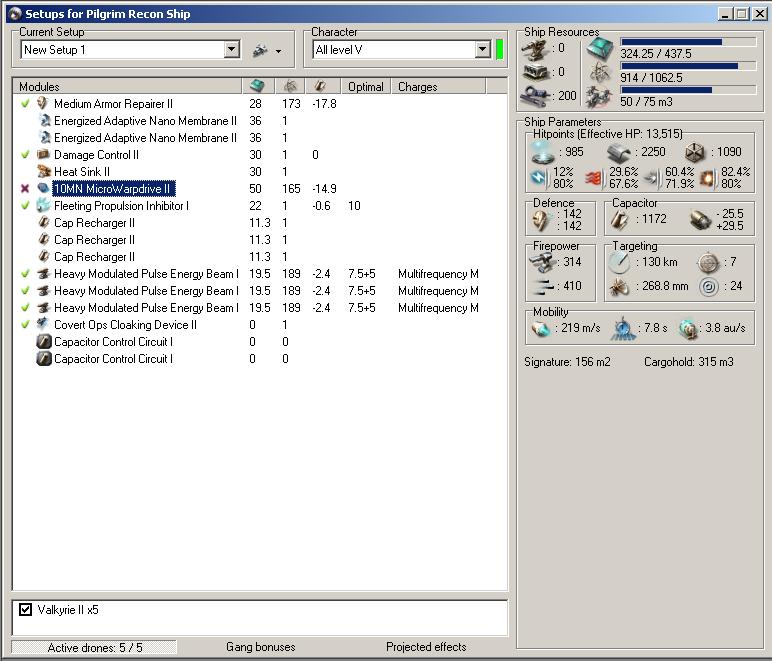Image resolution: width=772 pixels, height=661 pixels.
Task: Click the scan resolution icon showing 268.8 mm
Action: (x=619, y=286)
